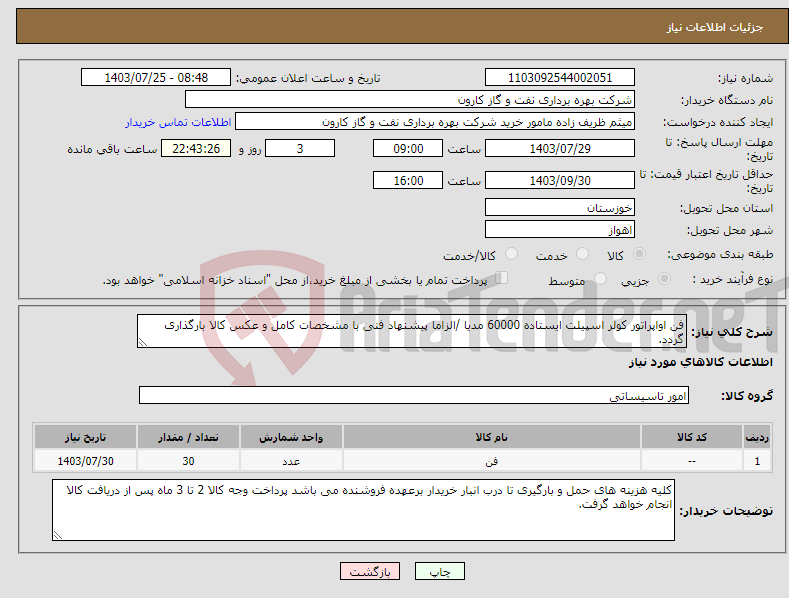This screenshot has height=598, width=789.
Task: Click the quantity cell 30
Action: coord(188,461)
